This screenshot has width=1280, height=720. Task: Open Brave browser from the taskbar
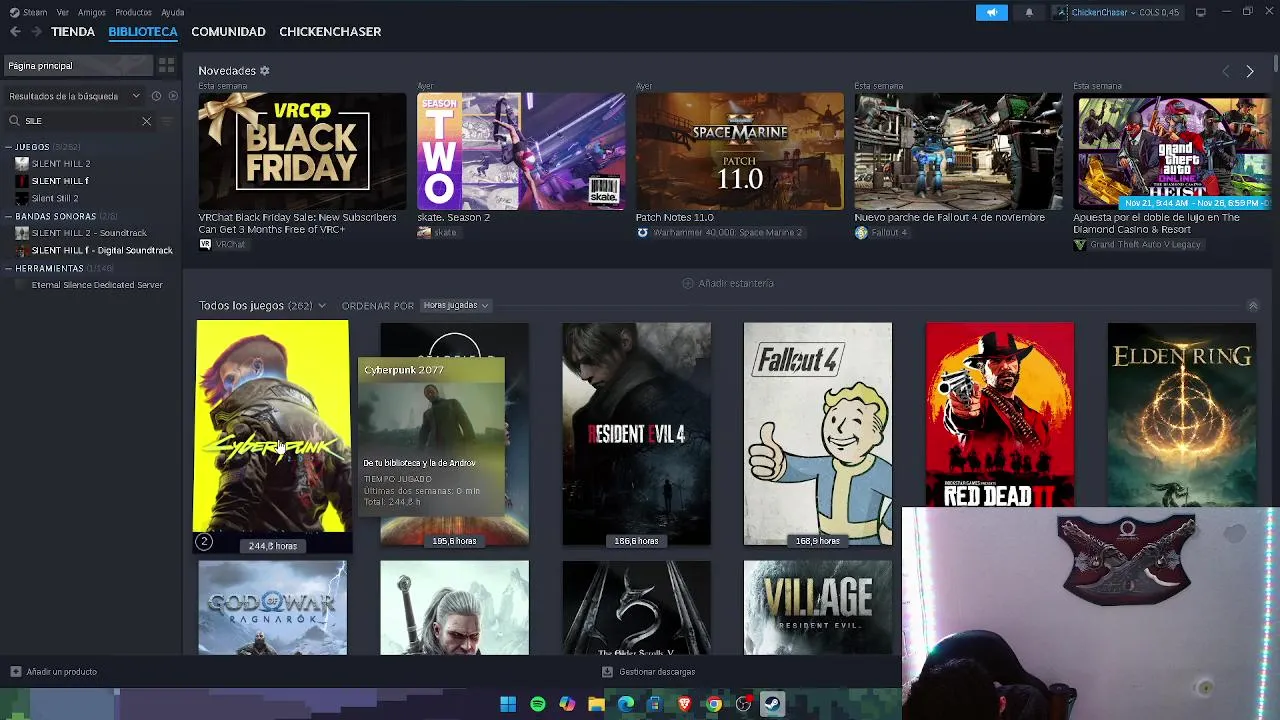point(685,704)
